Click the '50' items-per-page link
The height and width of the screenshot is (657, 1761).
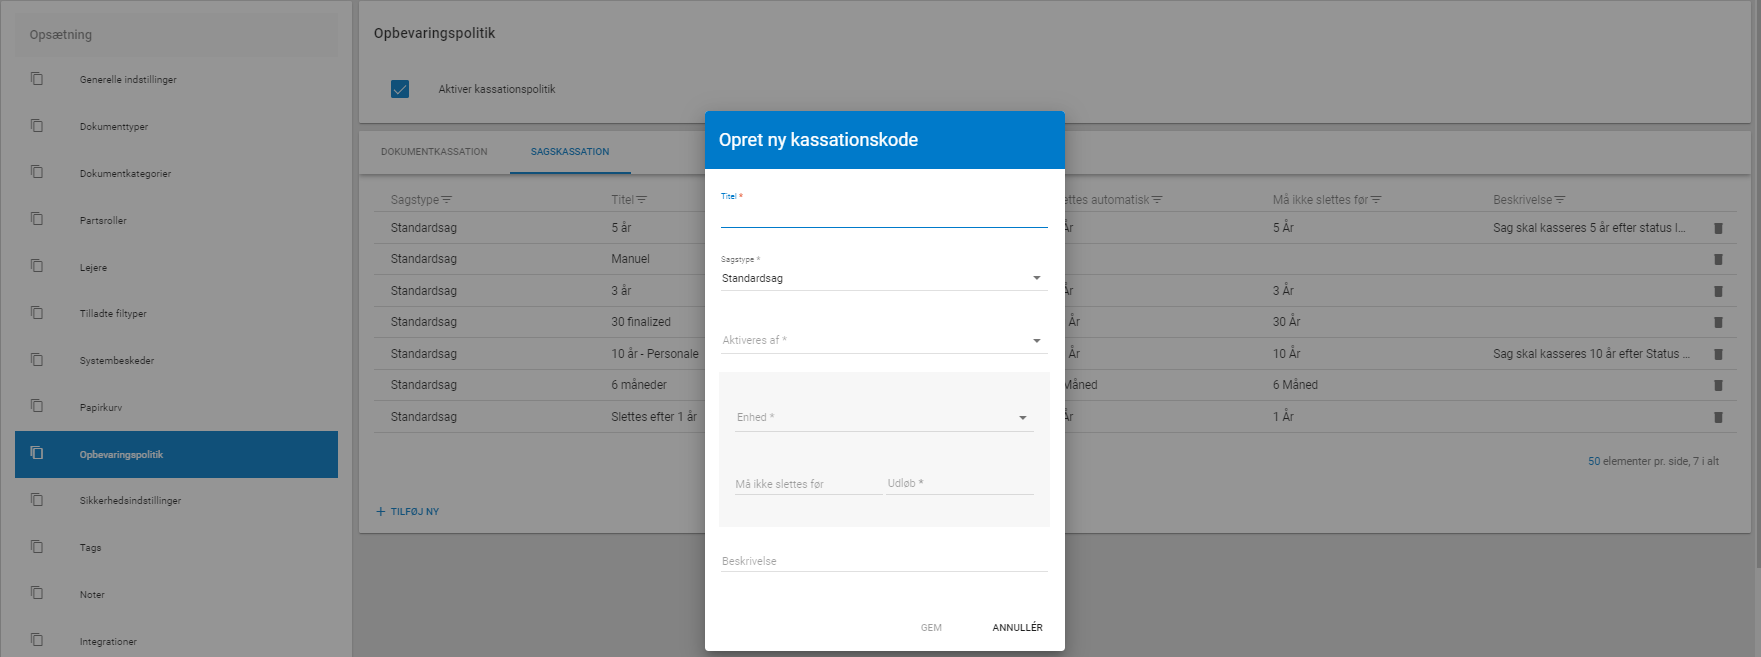click(x=1594, y=461)
